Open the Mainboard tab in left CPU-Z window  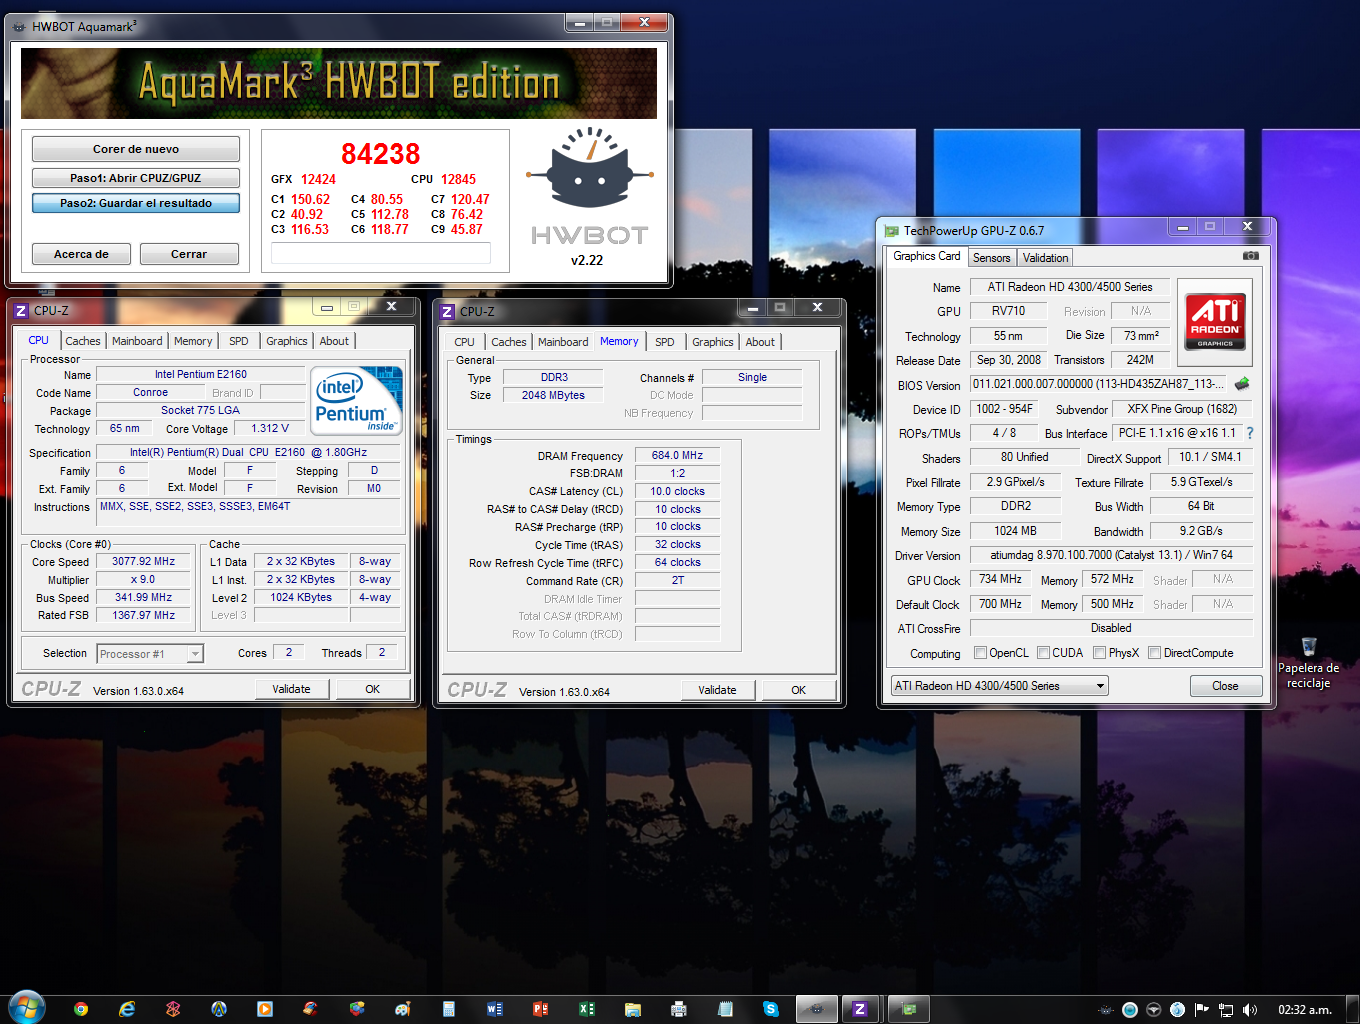137,341
